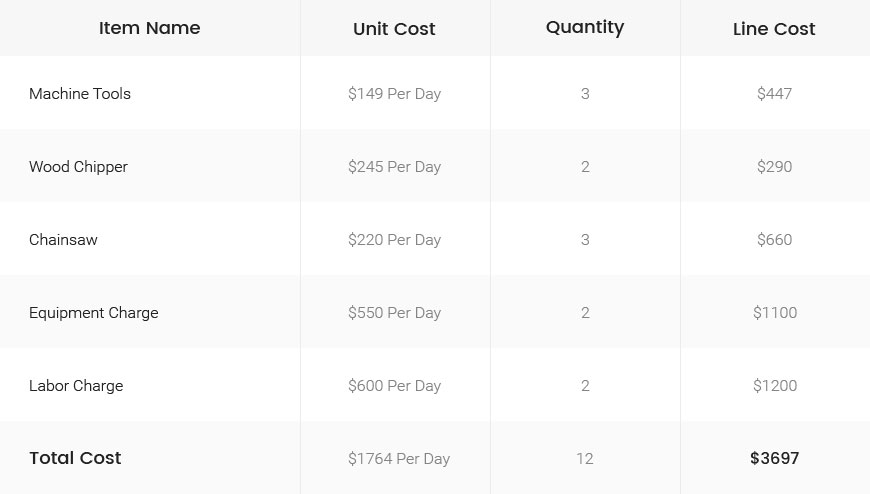Select the $245 Per Day unit cost
The image size is (870, 494).
(x=394, y=167)
